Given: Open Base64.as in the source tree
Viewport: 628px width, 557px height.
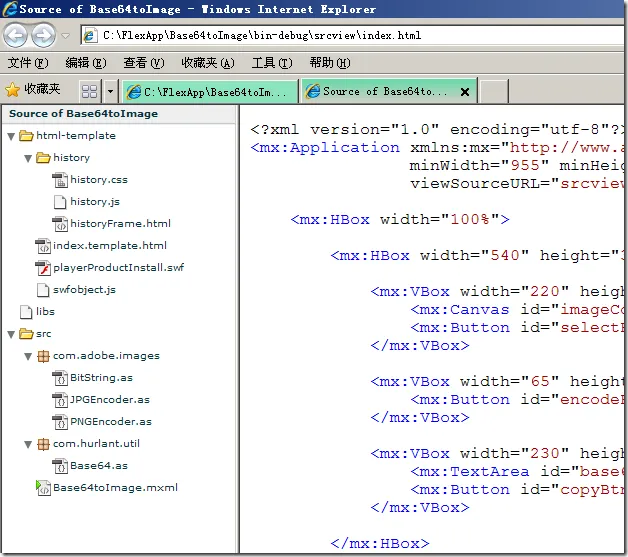Looking at the screenshot, I should pyautogui.click(x=98, y=466).
